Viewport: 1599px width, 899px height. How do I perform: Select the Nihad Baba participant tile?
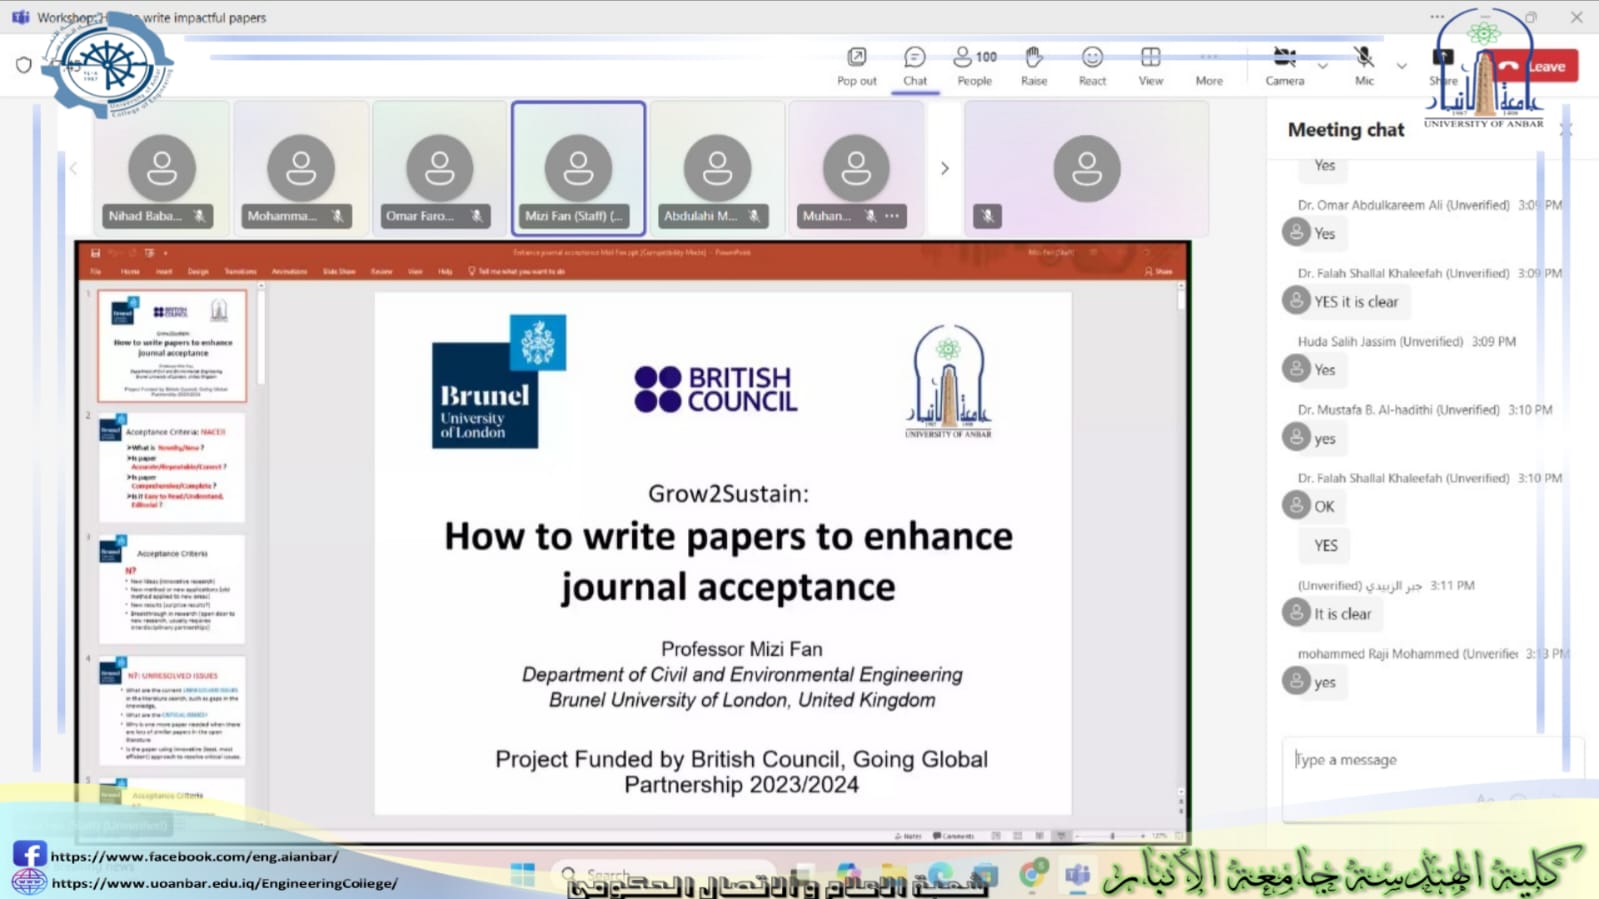161,168
